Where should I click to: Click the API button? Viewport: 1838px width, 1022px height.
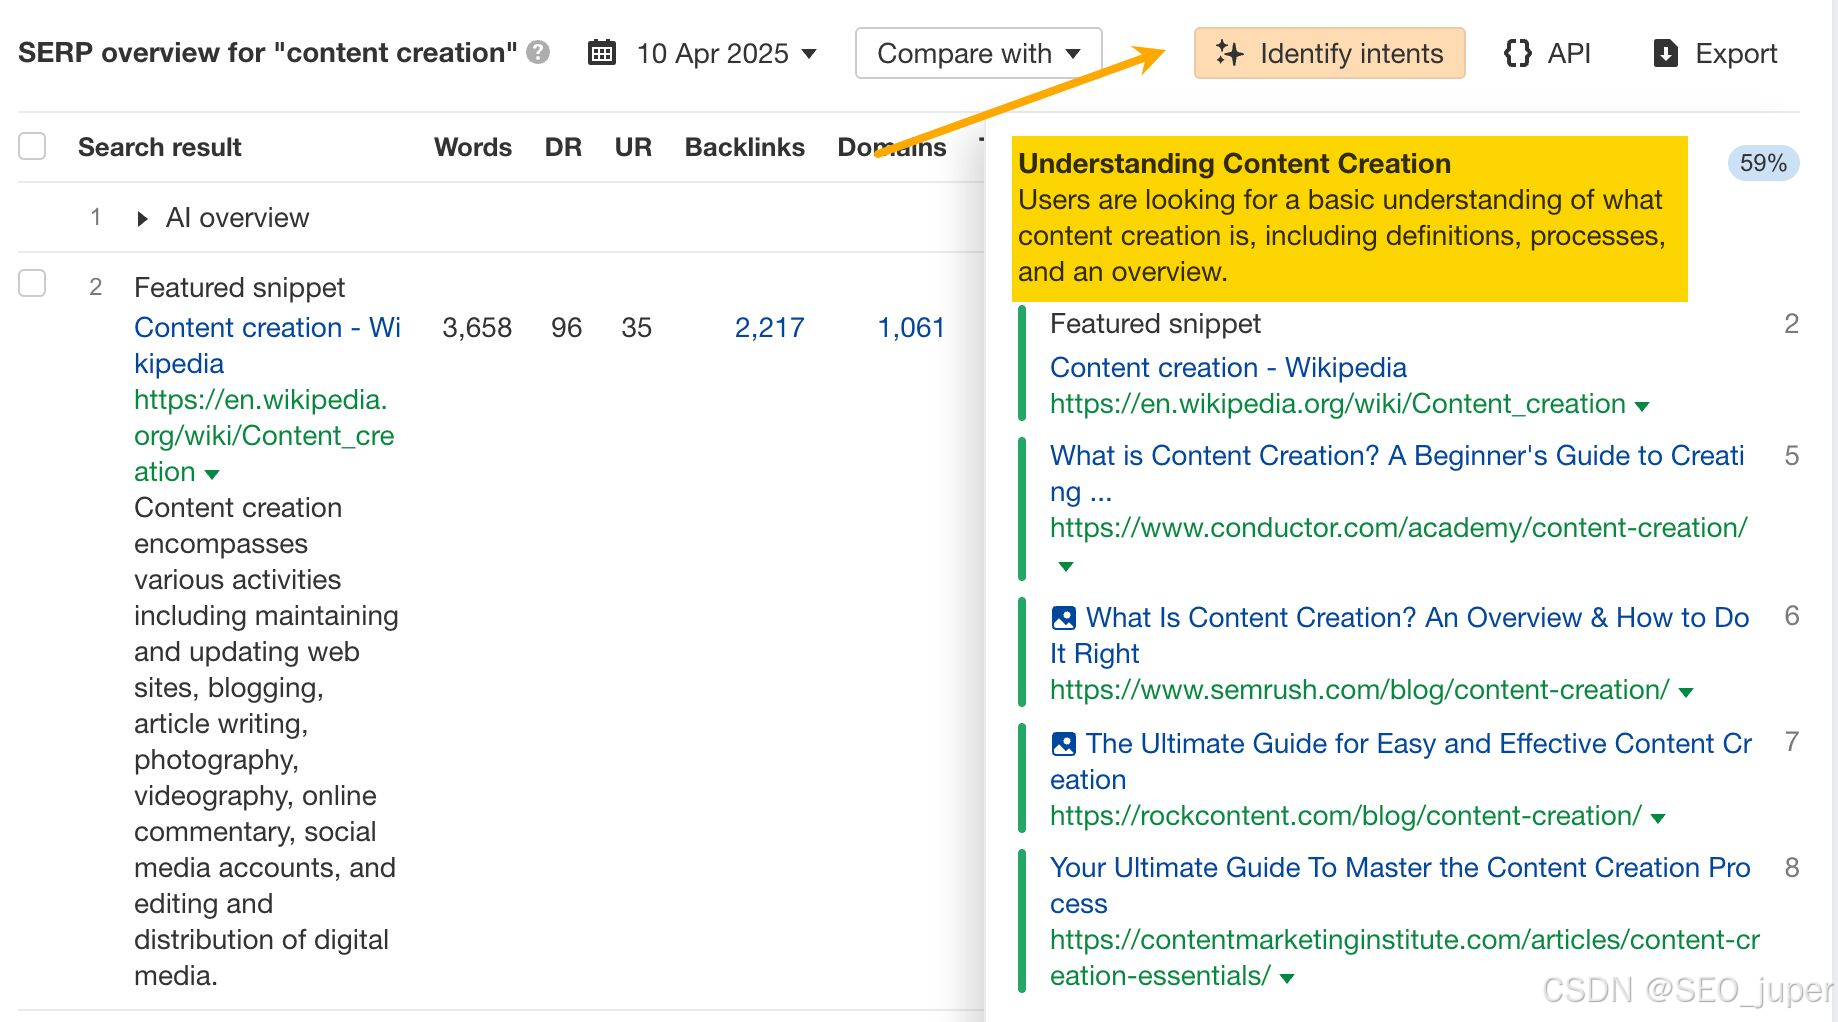click(1547, 53)
